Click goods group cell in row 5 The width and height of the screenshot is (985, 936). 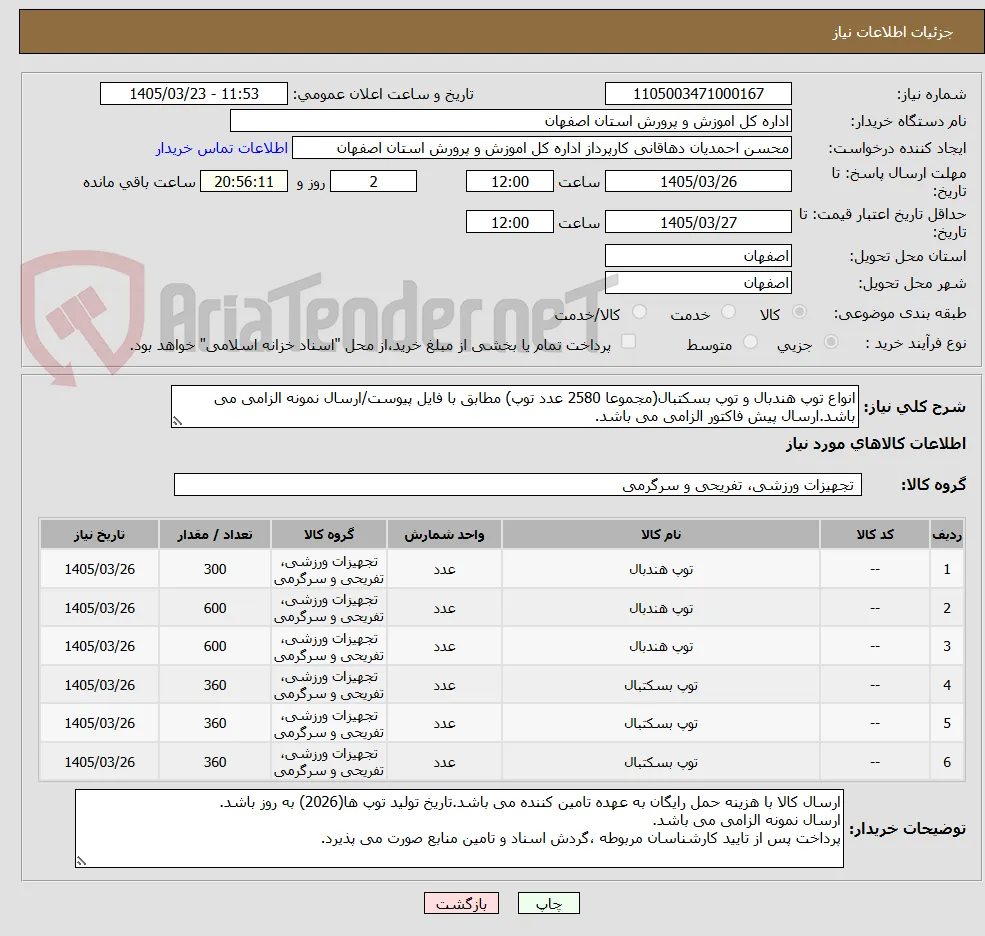point(329,724)
